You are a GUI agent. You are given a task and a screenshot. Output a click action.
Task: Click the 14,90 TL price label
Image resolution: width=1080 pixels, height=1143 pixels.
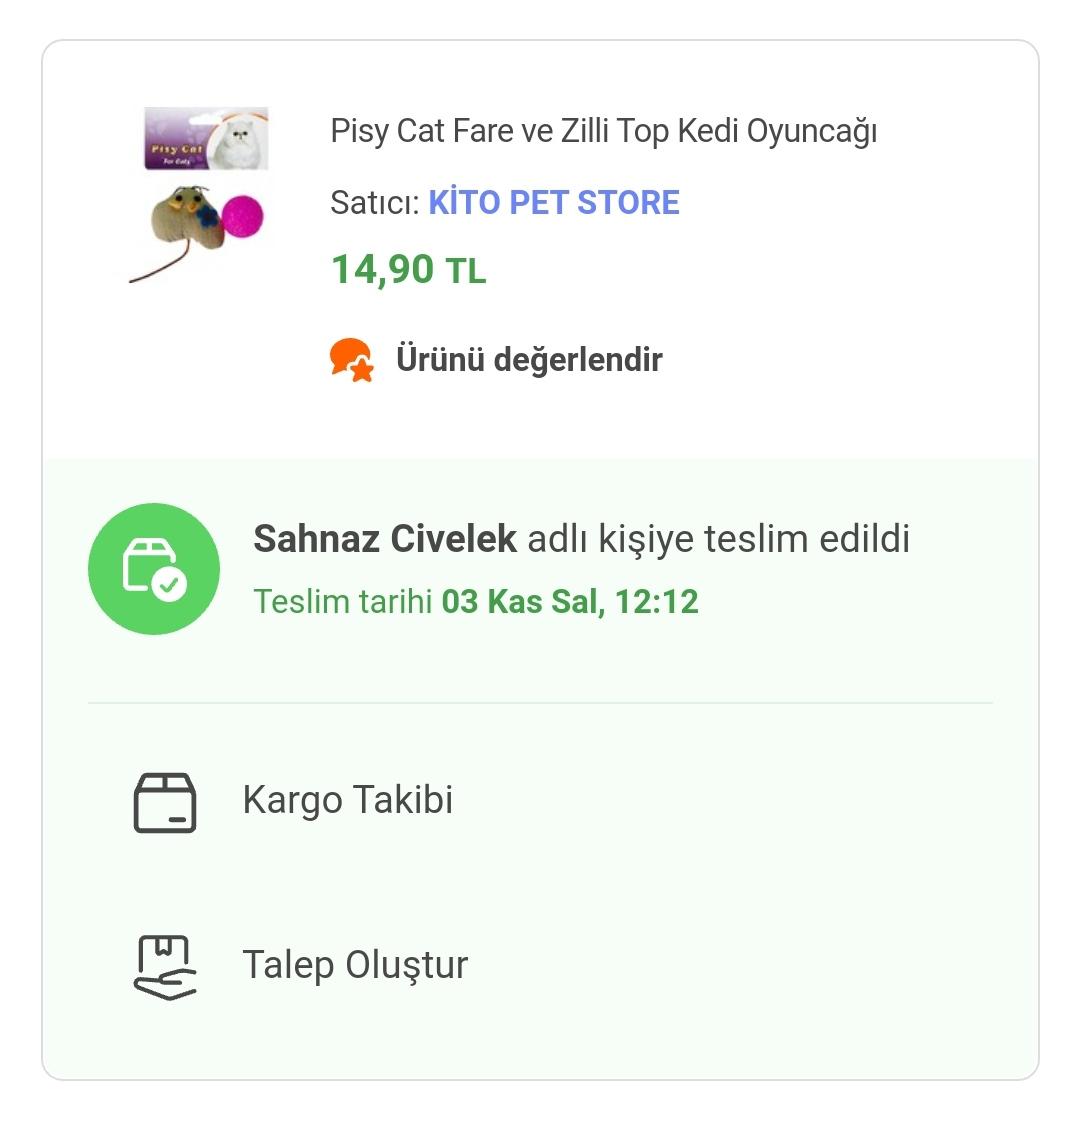409,270
